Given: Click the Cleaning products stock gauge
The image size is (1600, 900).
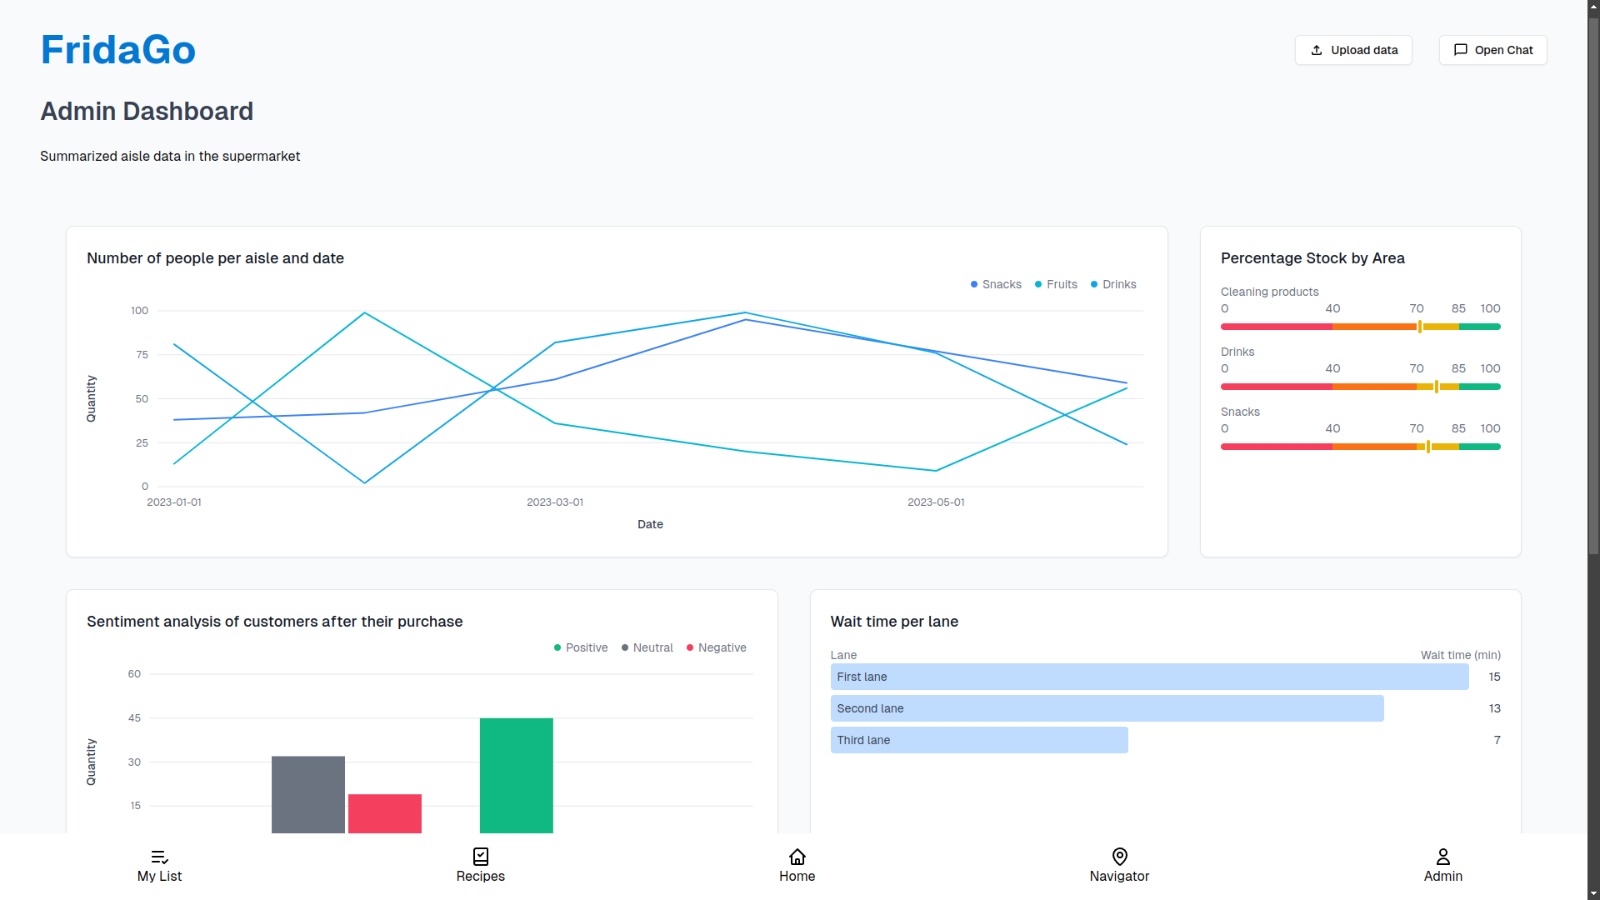Looking at the screenshot, I should point(1360,327).
